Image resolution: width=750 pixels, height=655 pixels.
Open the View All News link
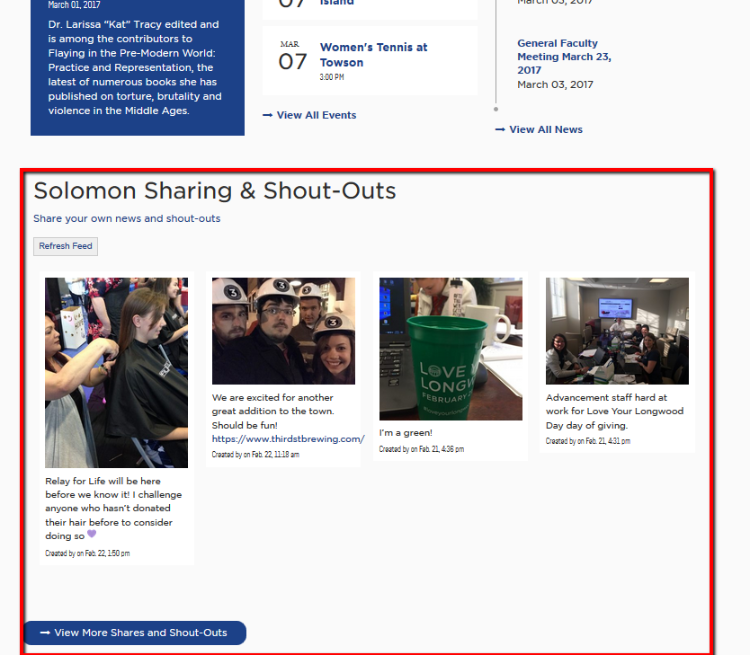point(546,130)
